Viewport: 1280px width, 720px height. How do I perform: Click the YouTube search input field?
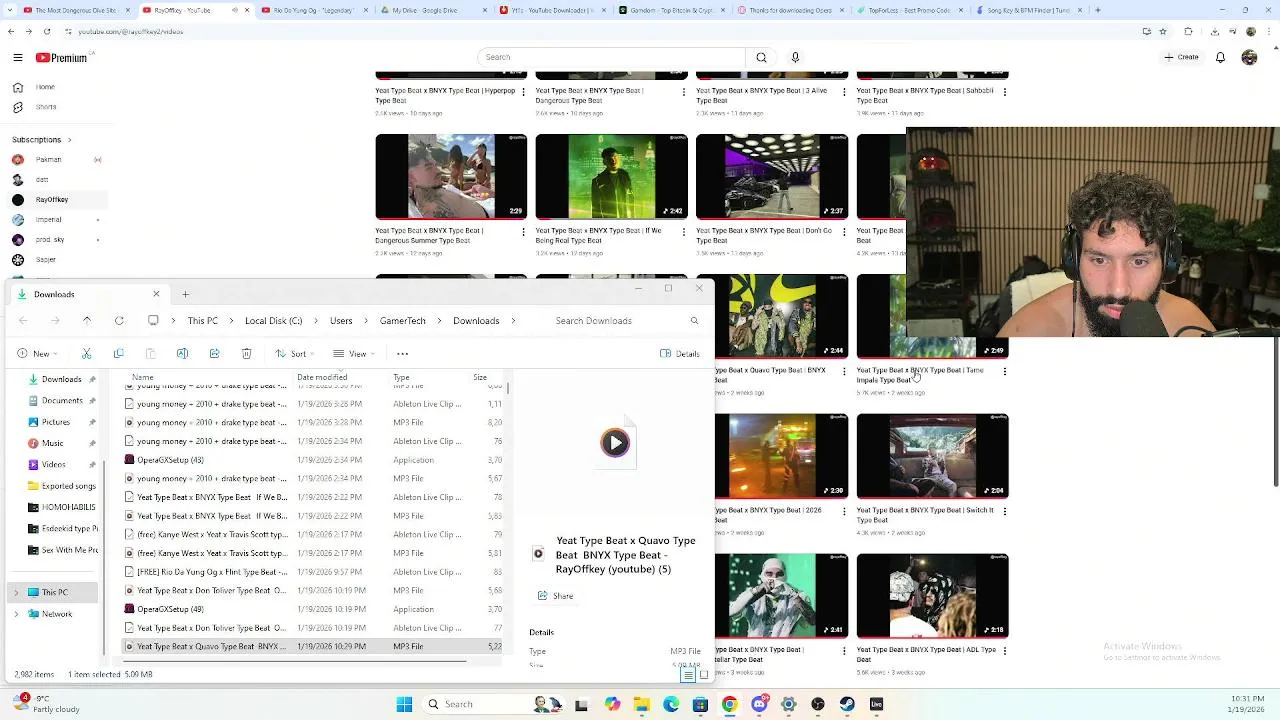pyautogui.click(x=612, y=57)
